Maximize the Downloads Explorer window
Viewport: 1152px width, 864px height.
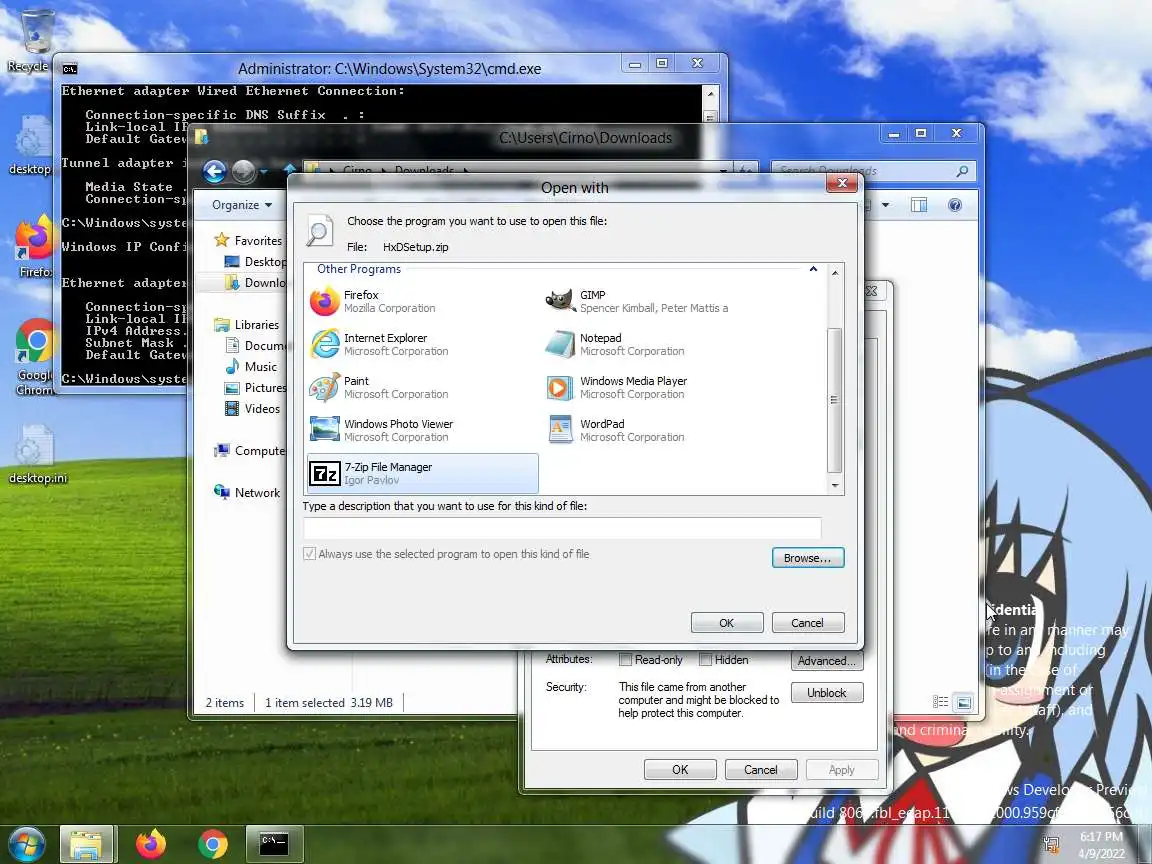pyautogui.click(x=921, y=133)
